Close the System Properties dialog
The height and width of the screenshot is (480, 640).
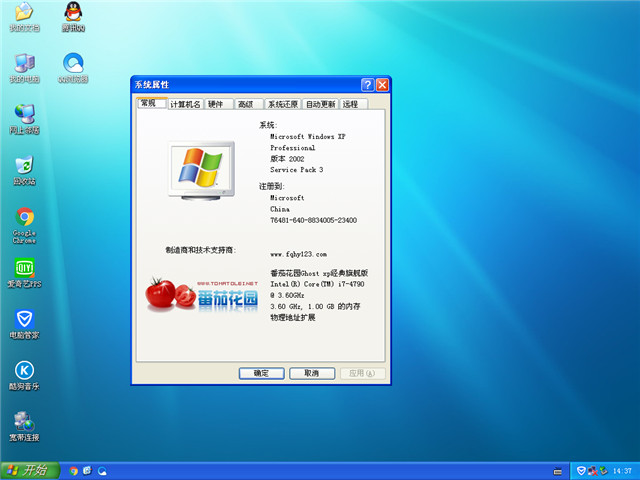382,84
